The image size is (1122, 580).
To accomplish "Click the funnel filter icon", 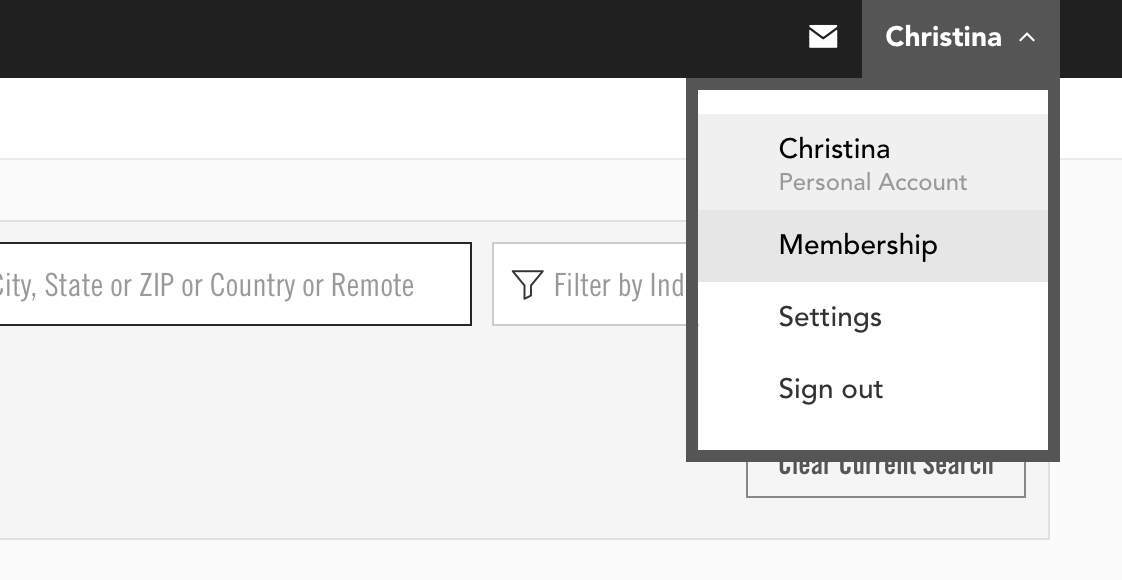I will click(x=527, y=285).
